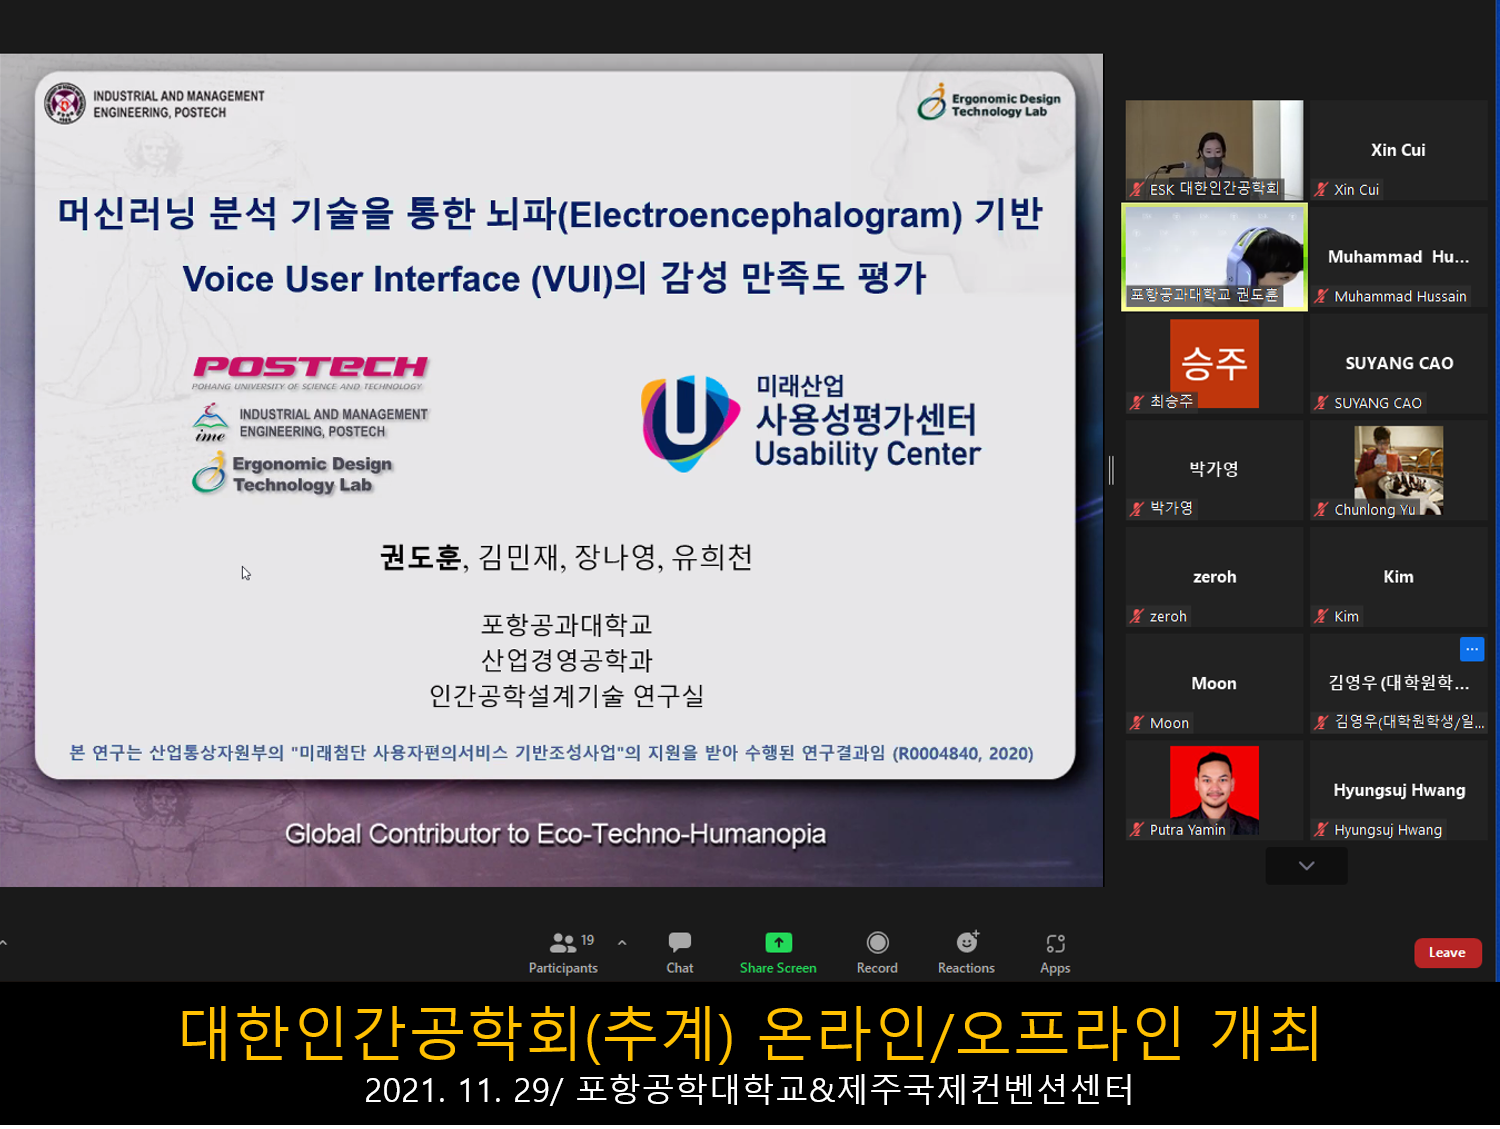This screenshot has width=1500, height=1129.
Task: Unmute 박가영's microphone
Action: (x=1137, y=509)
